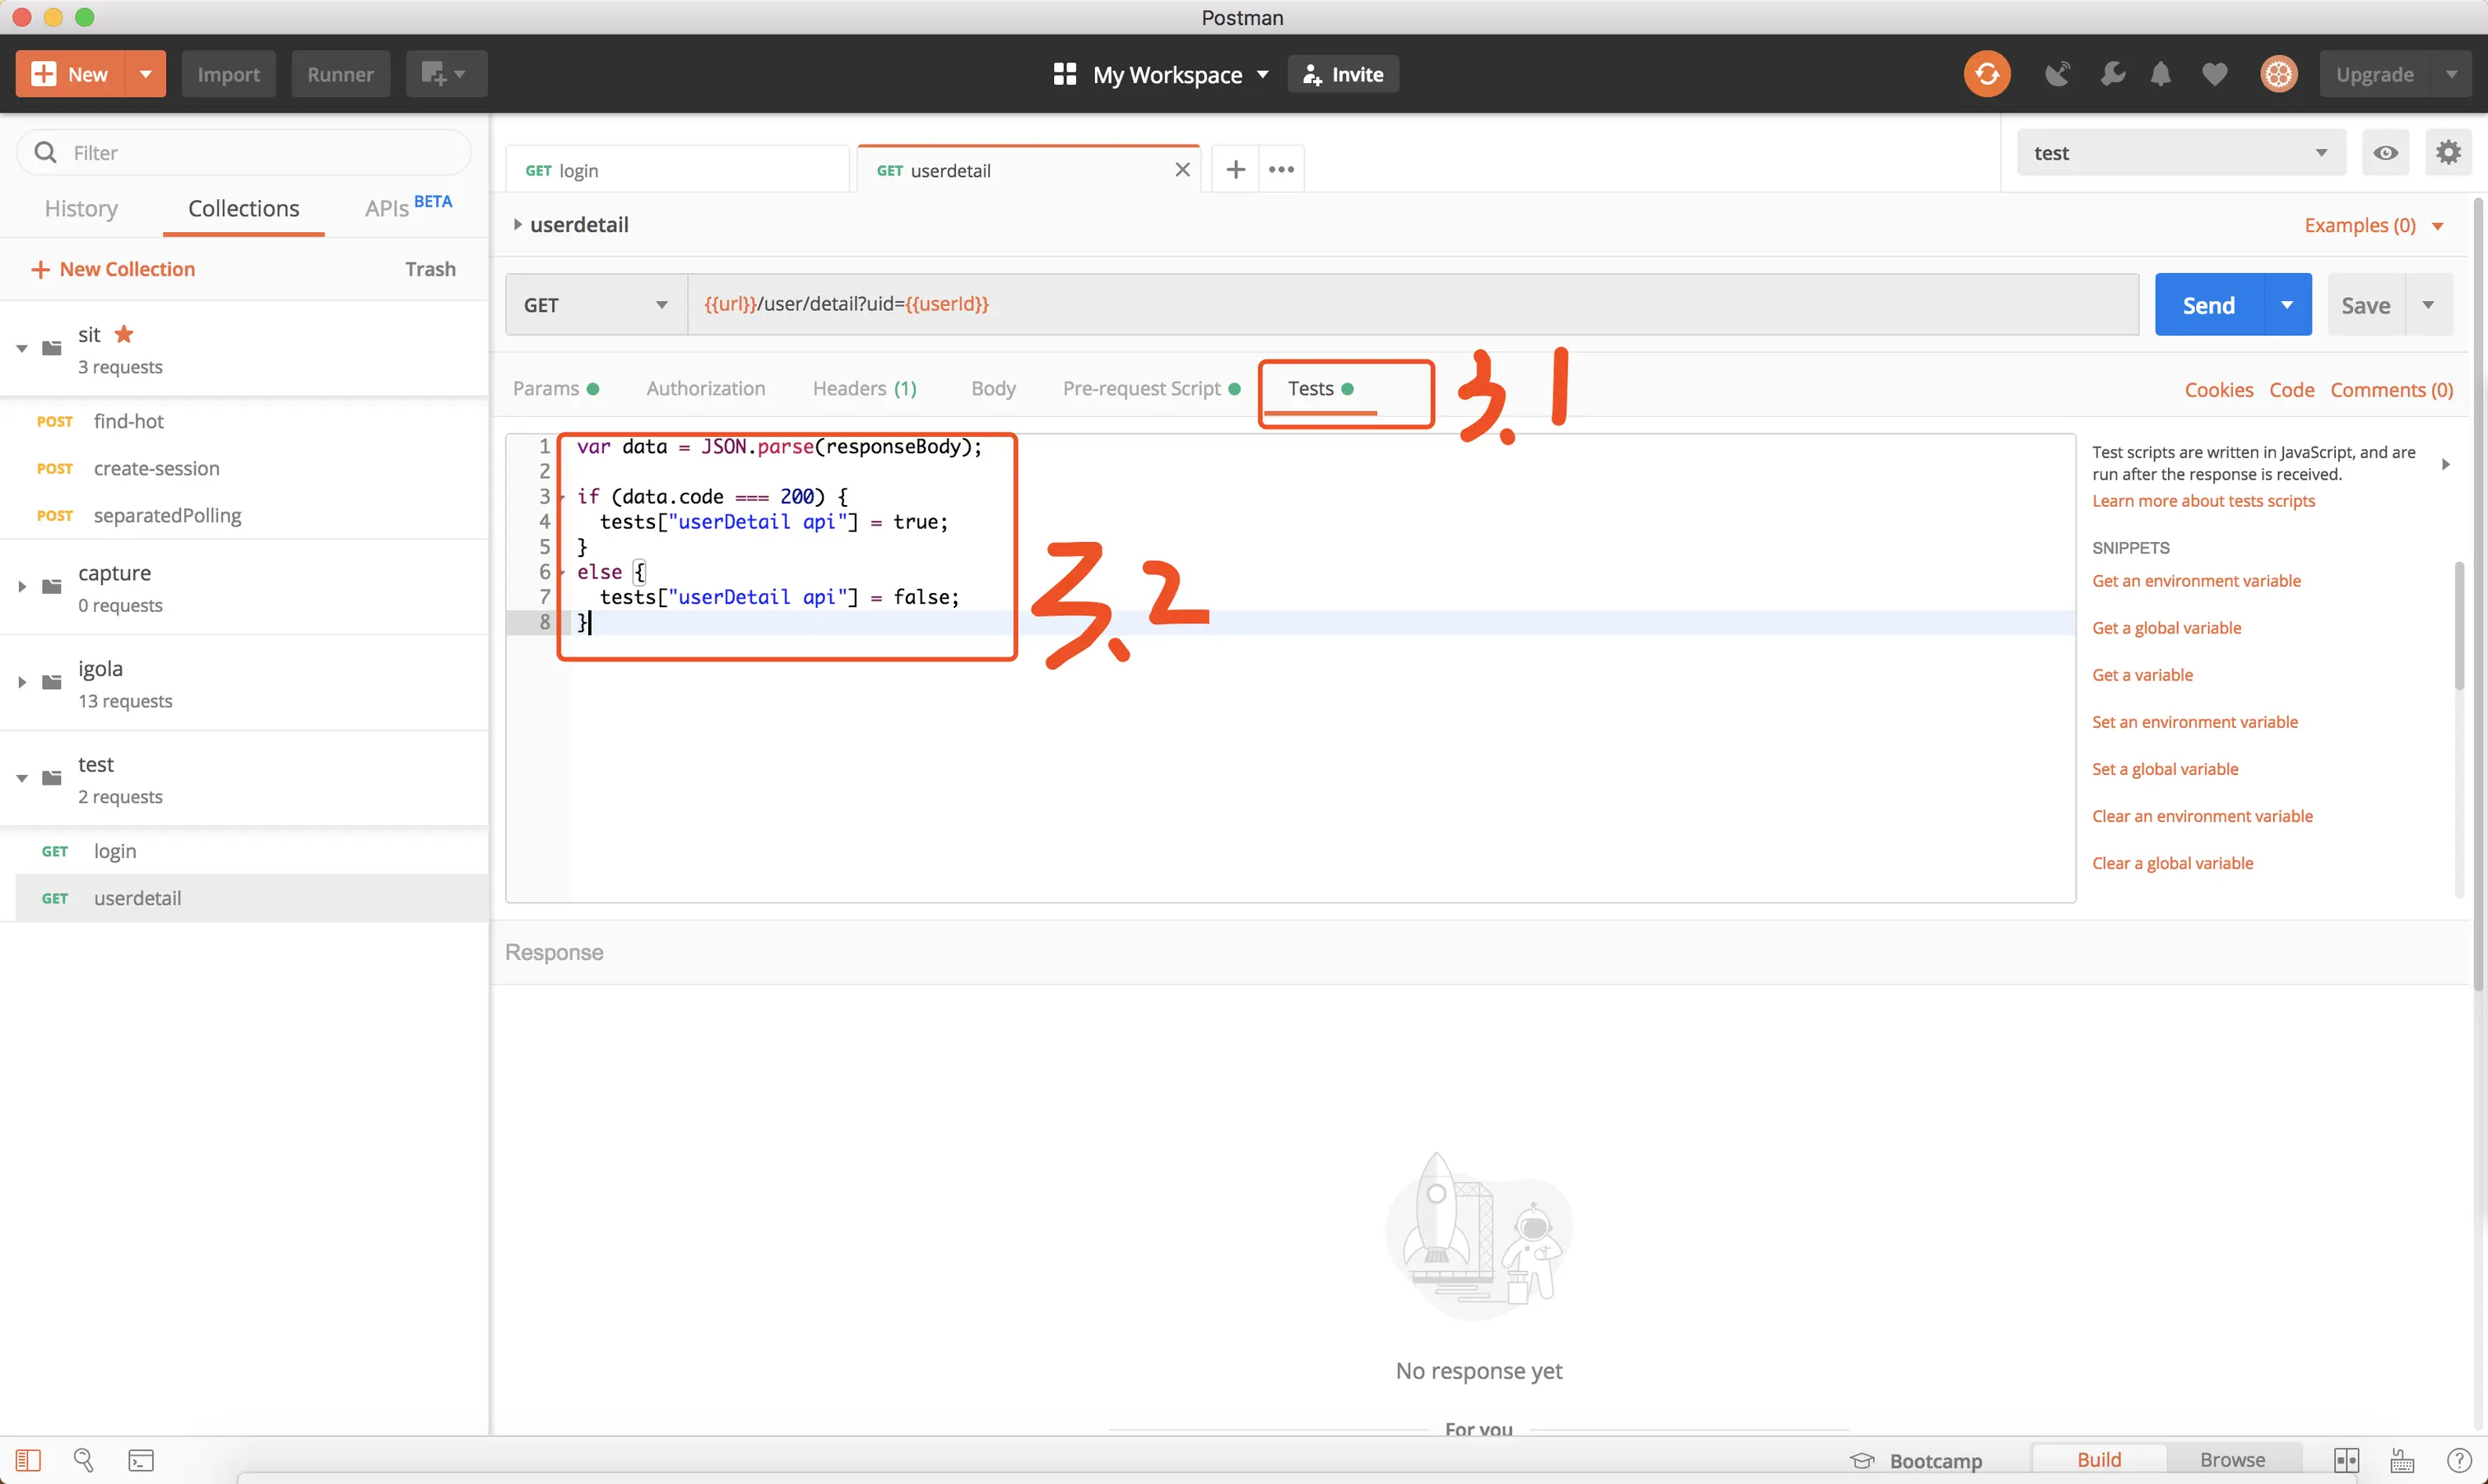Image resolution: width=2488 pixels, height=1484 pixels.
Task: Click the environment quick look eye icon
Action: [x=2385, y=153]
